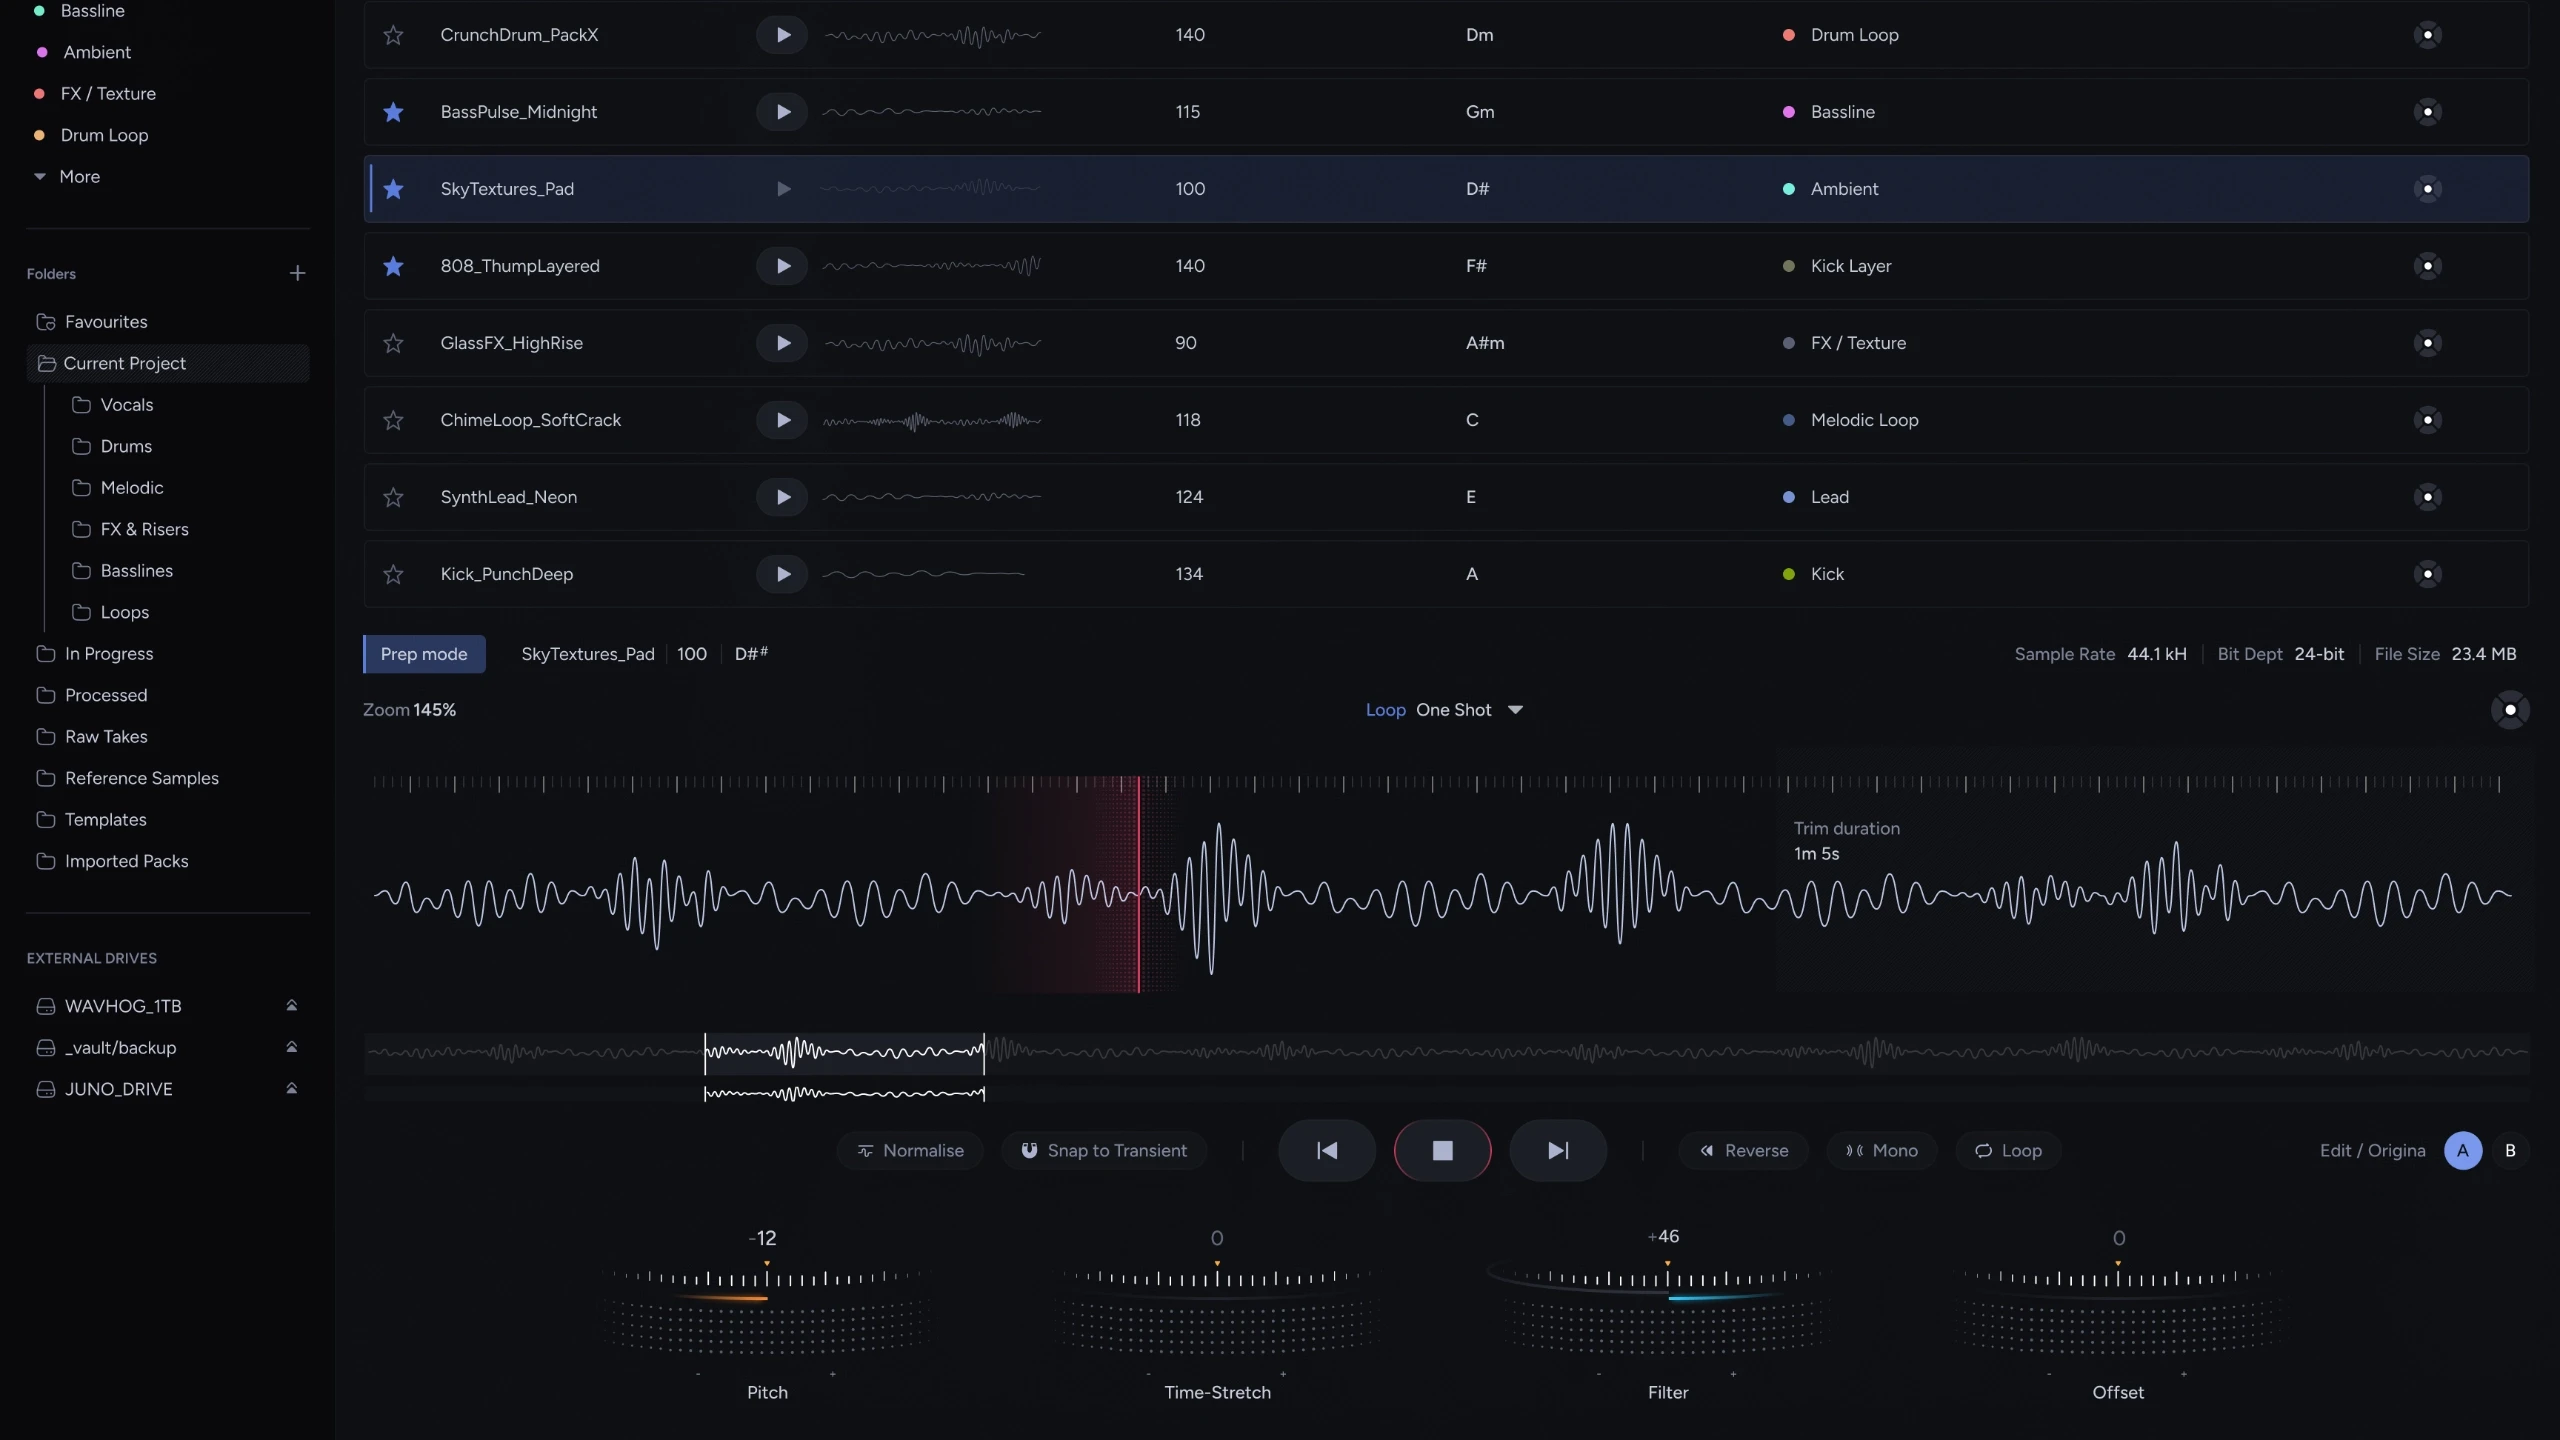Eject the _vault/backup drive
Viewport: 2560px width, 1440px height.
click(x=291, y=1048)
